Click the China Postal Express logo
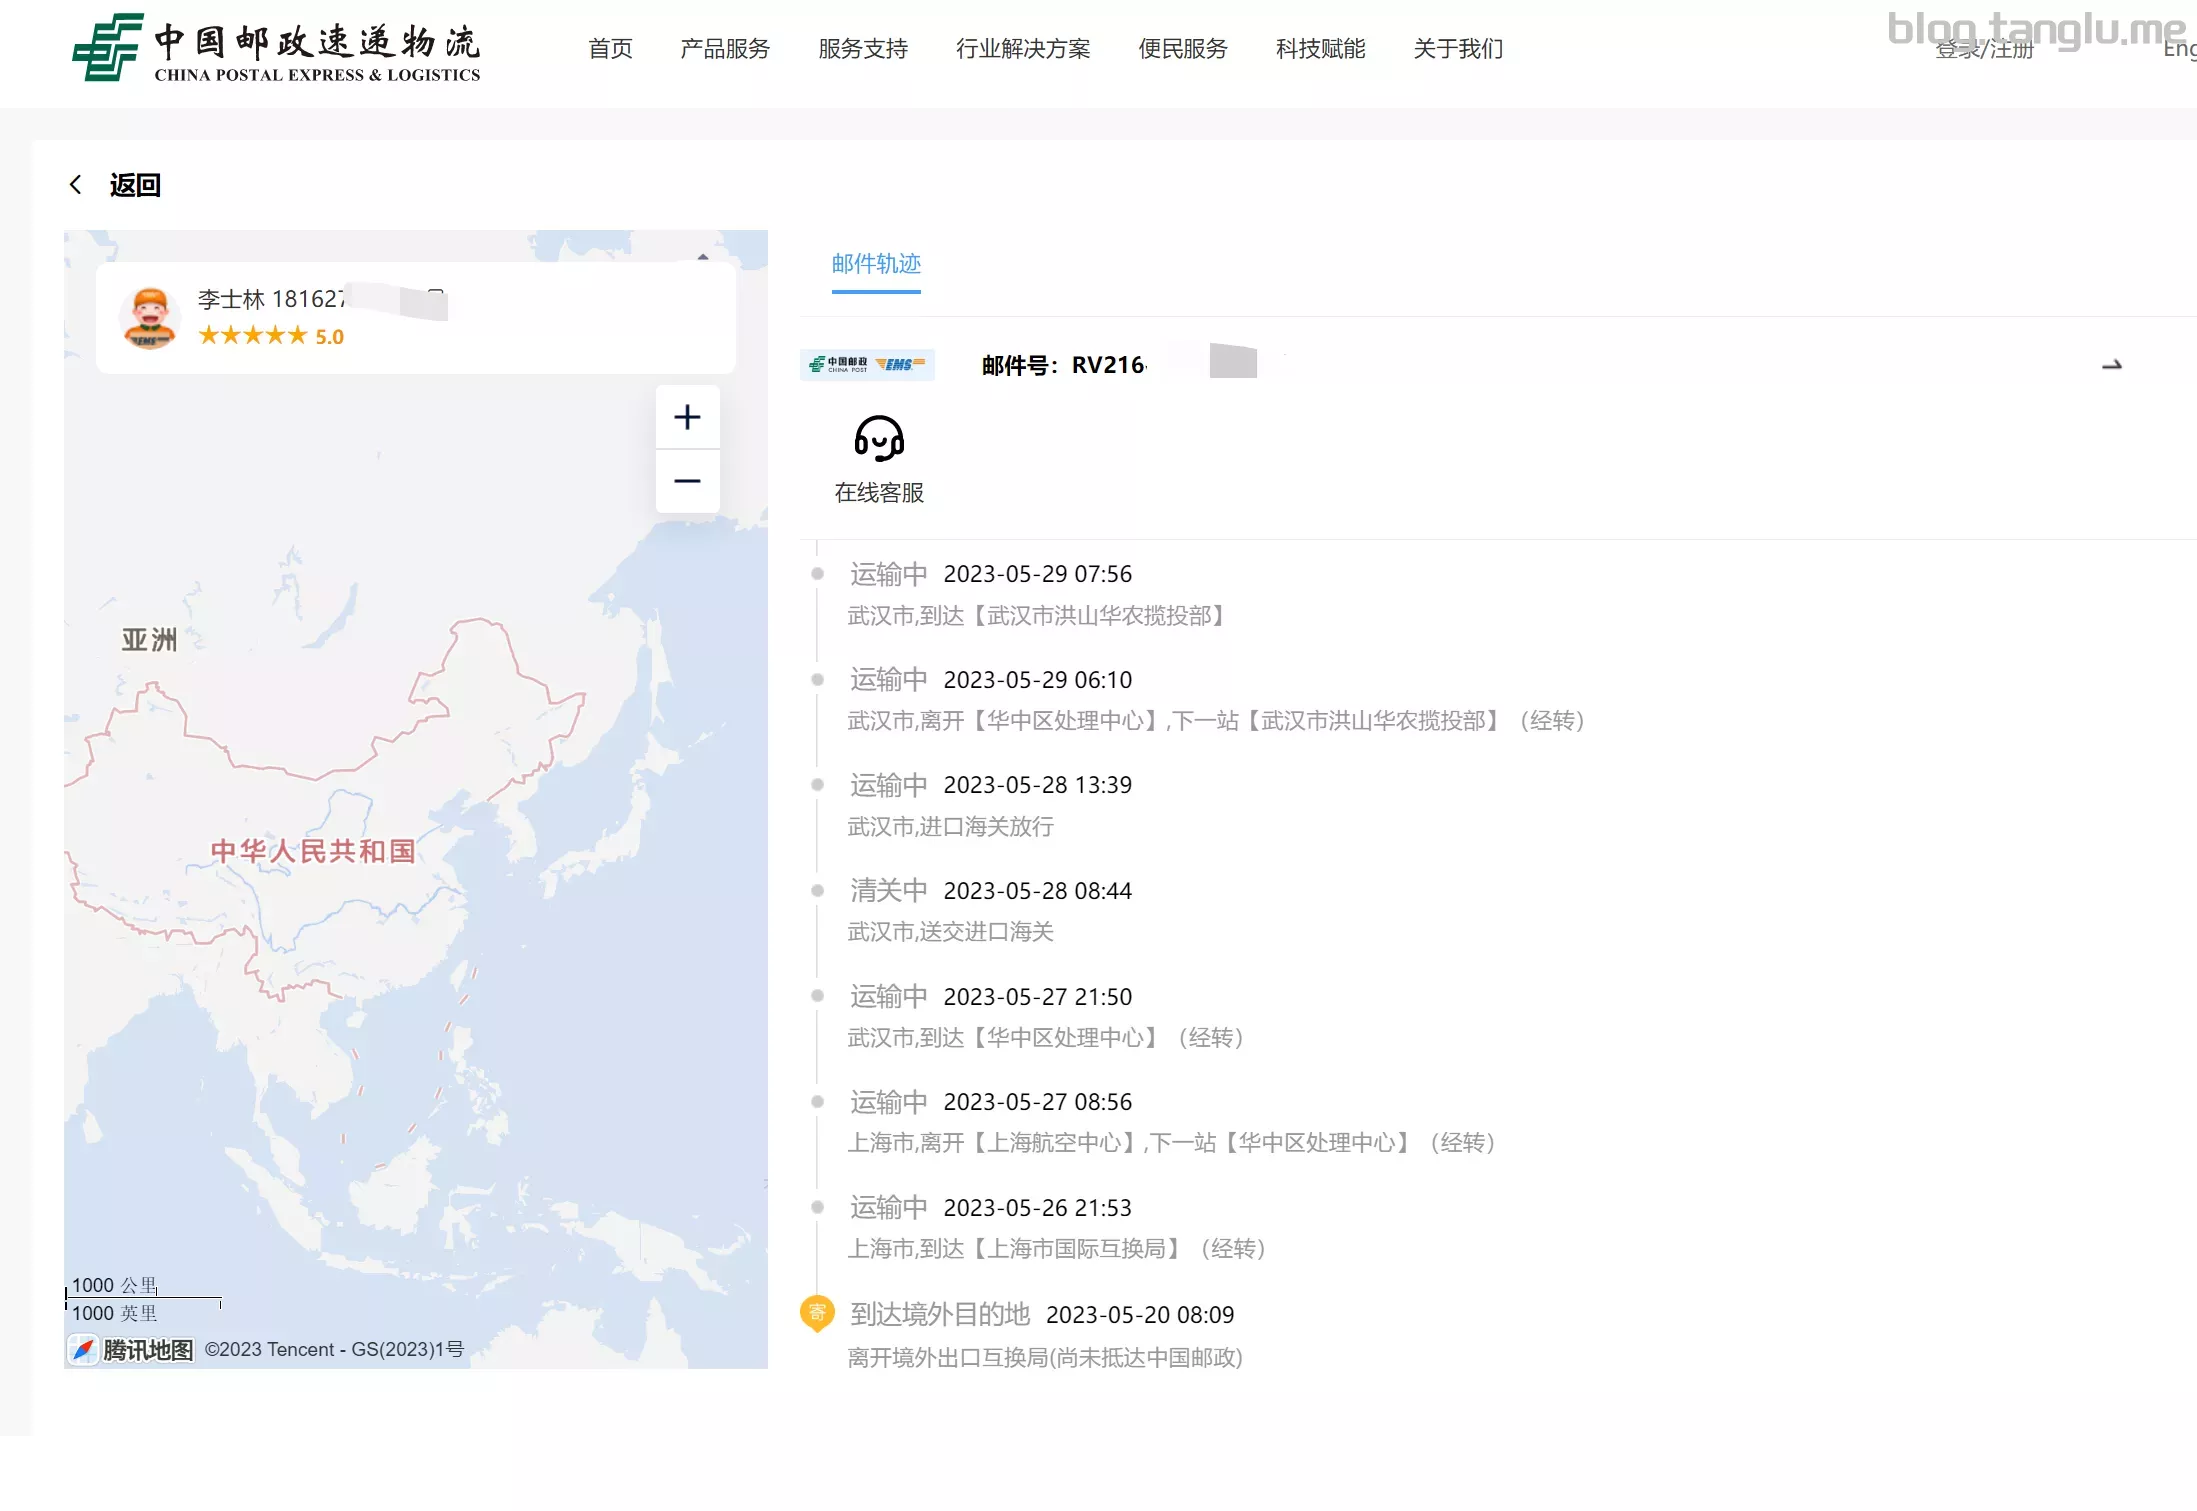This screenshot has width=2197, height=1511. click(x=276, y=47)
